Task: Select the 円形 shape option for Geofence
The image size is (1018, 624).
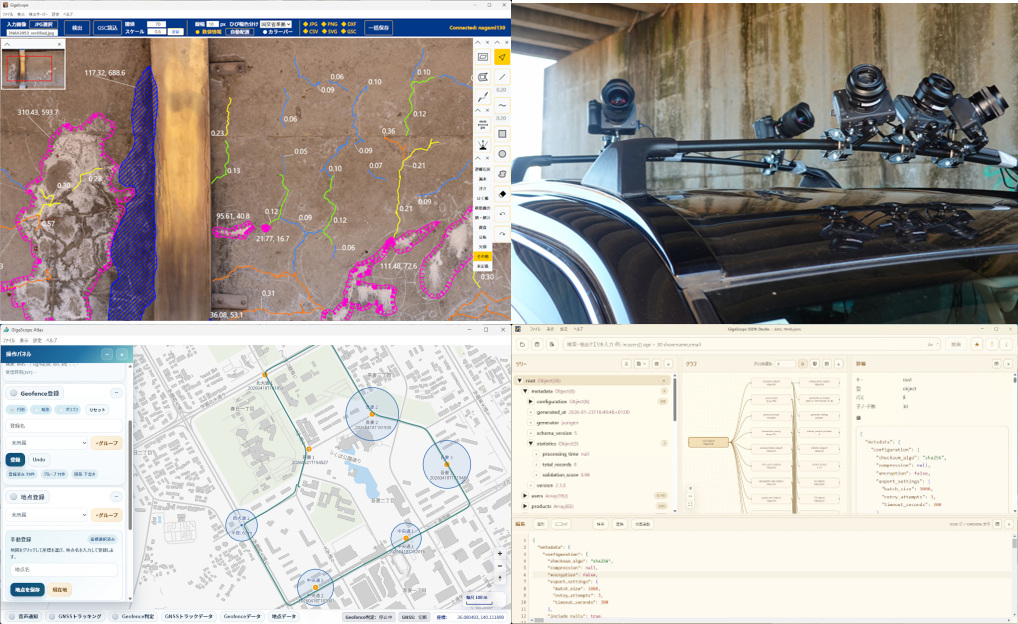Action: point(19,410)
